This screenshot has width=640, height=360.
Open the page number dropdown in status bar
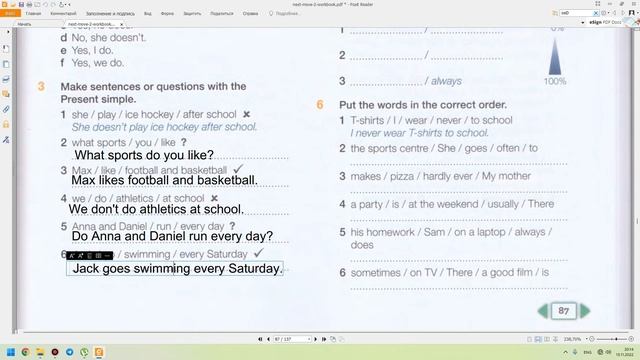click(309, 339)
